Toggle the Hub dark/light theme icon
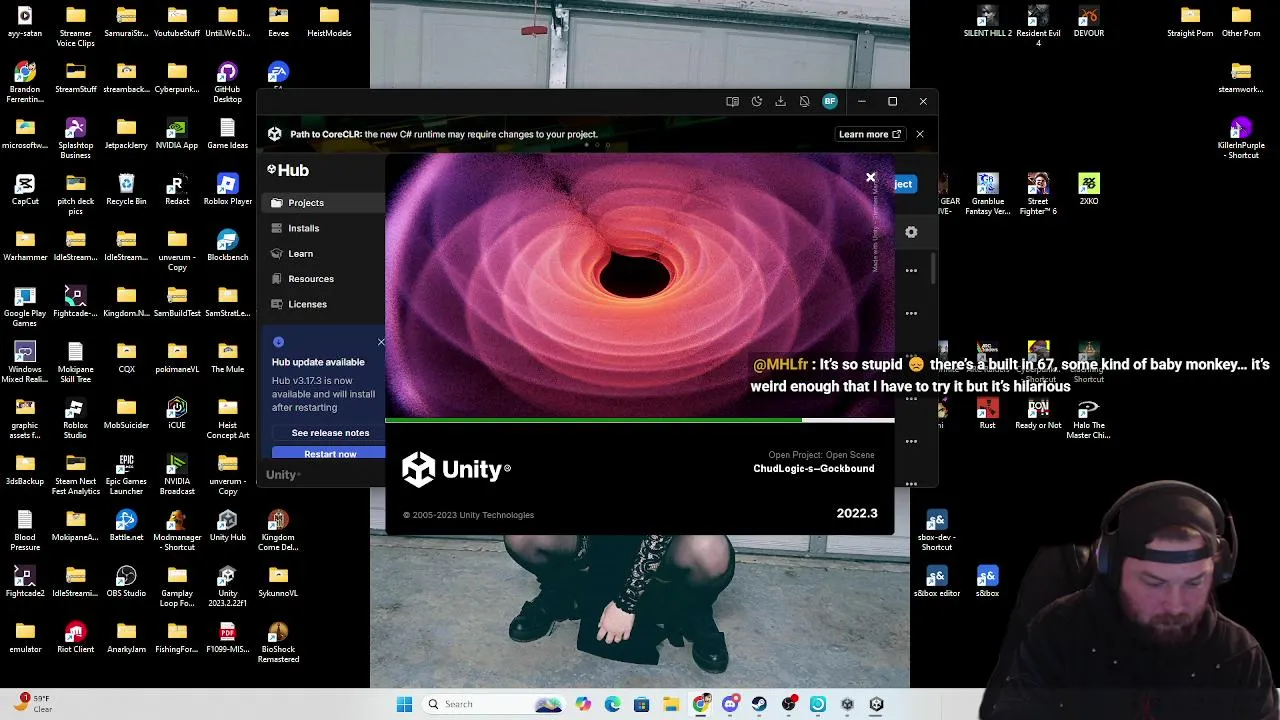Viewport: 1280px width, 720px height. pyautogui.click(x=757, y=101)
